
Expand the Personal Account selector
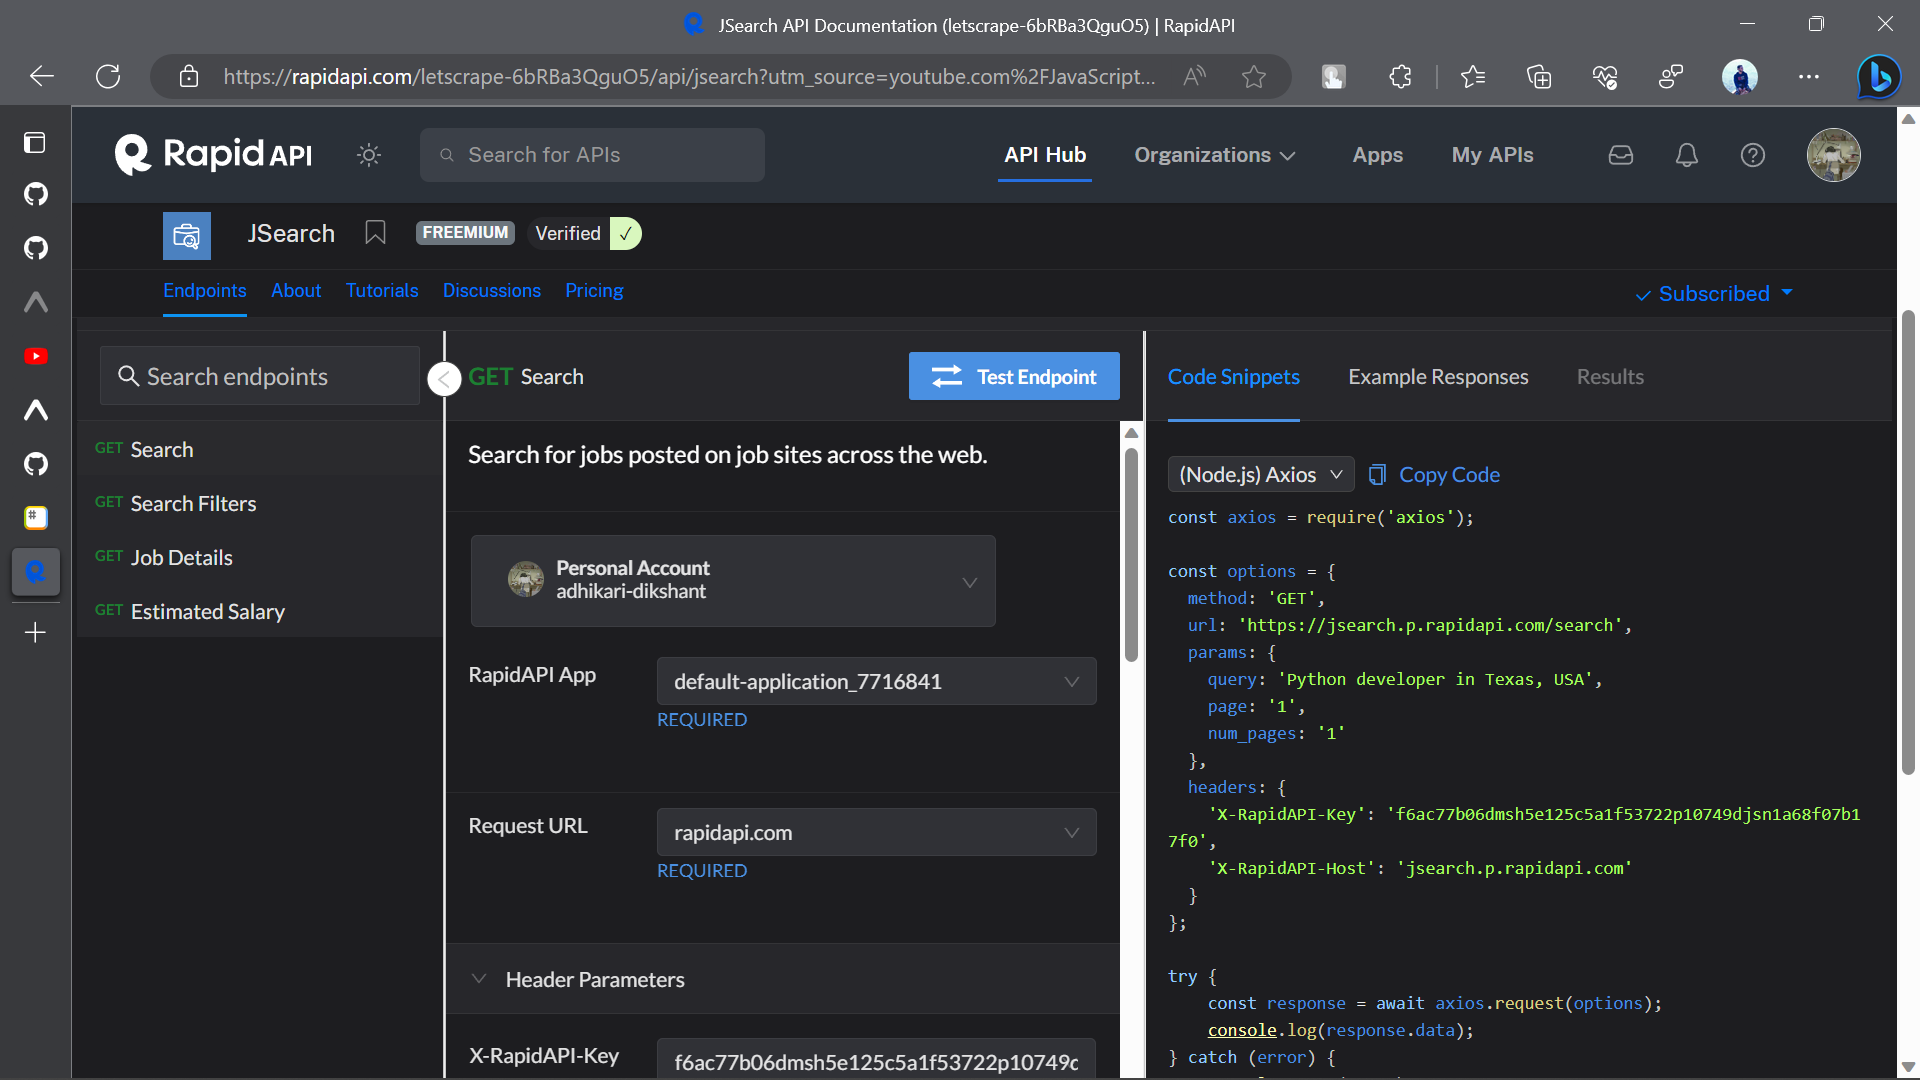733,581
